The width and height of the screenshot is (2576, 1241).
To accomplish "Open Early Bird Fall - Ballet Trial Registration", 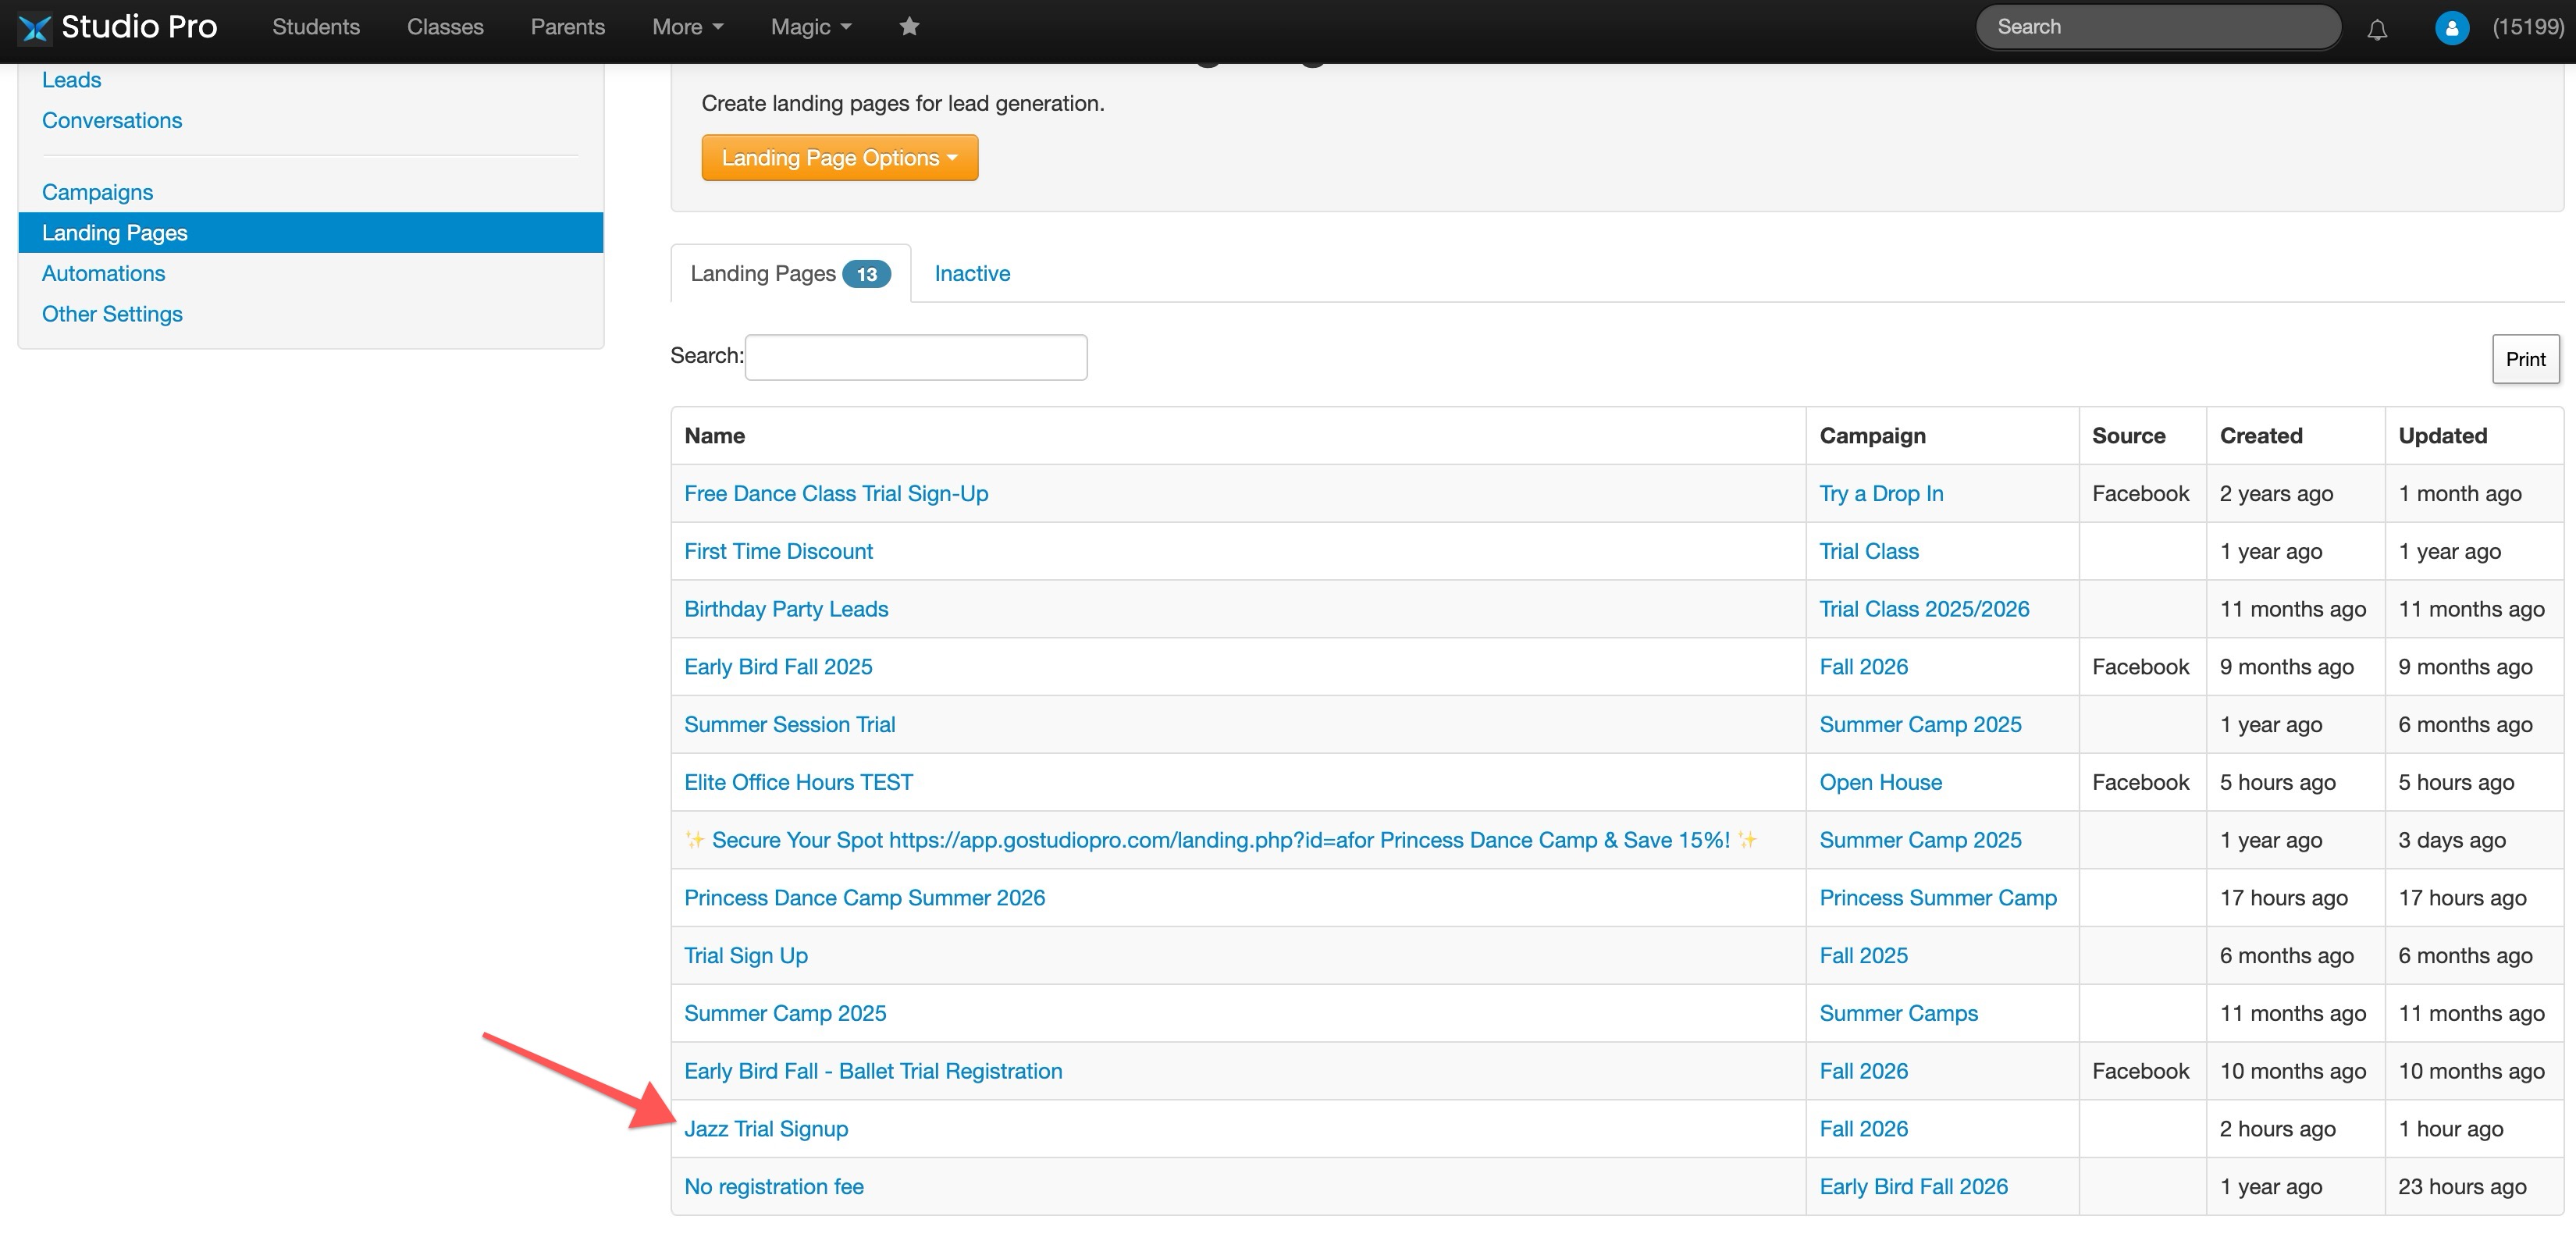I will 873,1072.
